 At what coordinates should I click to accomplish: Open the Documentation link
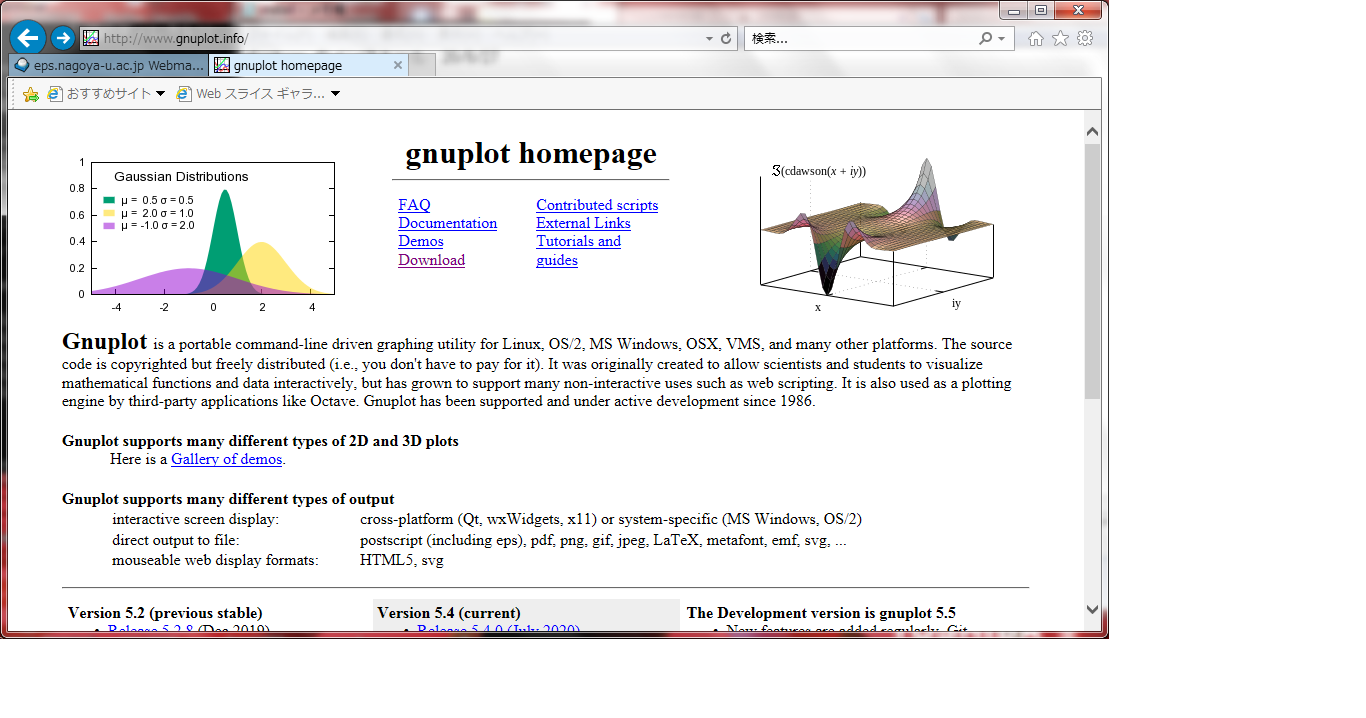(447, 223)
